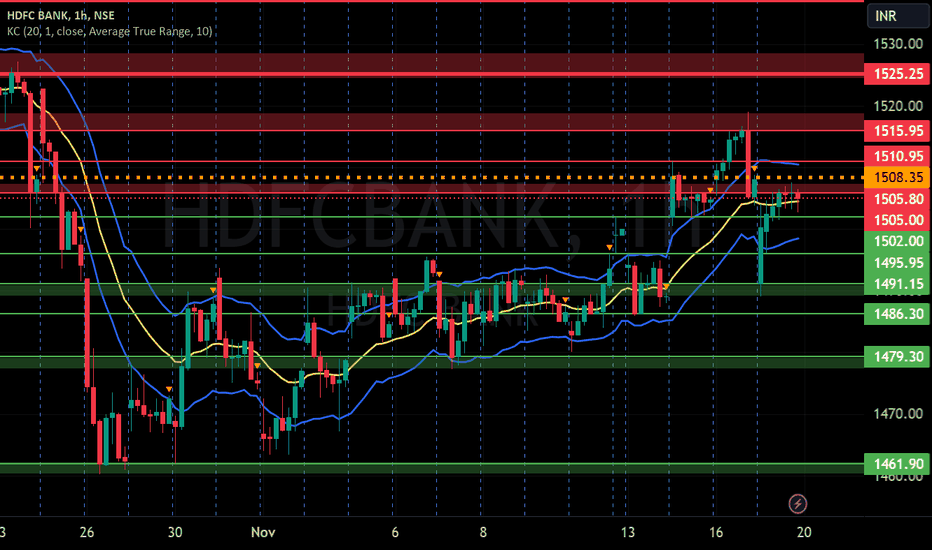This screenshot has height=550, width=932.
Task: Select the 1486.30 green price label
Action: (x=897, y=314)
